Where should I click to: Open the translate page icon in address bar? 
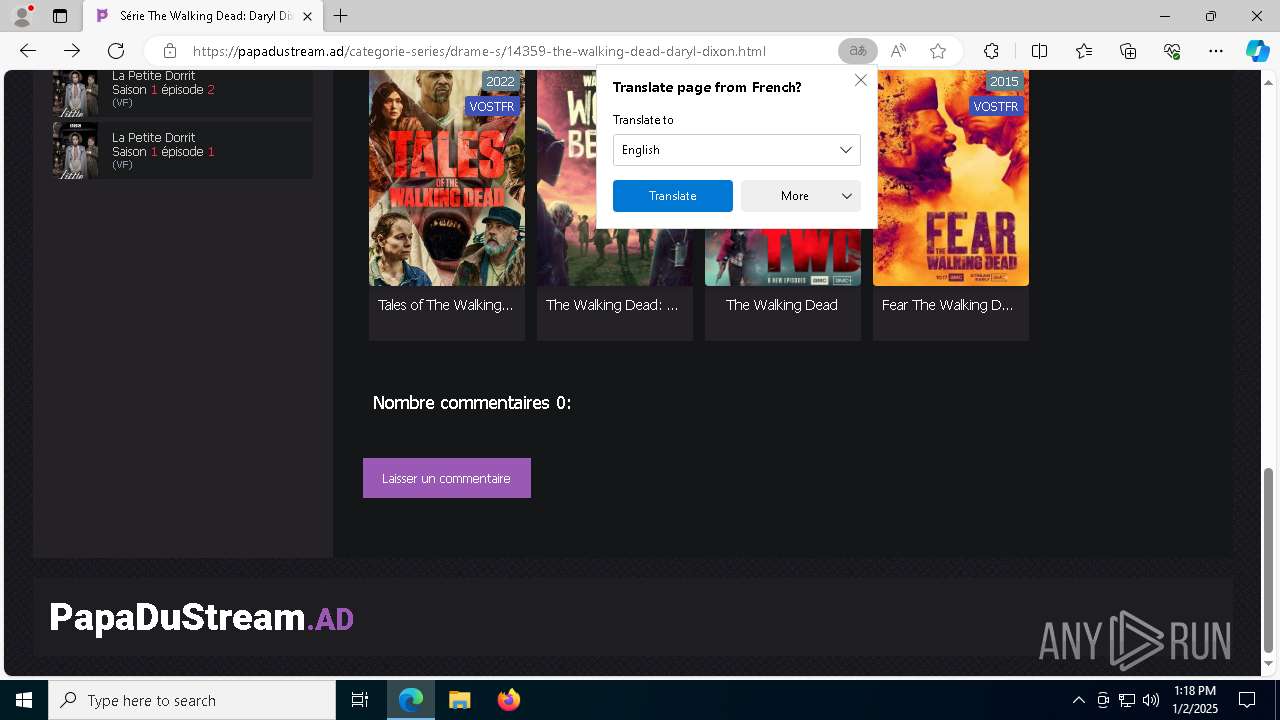(857, 51)
